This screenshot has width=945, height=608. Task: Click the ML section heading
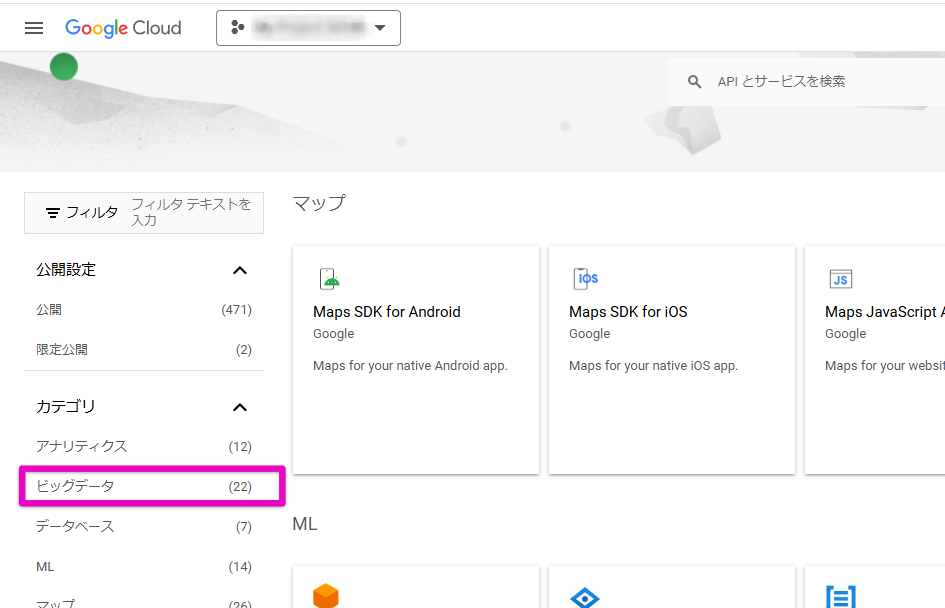pyautogui.click(x=305, y=524)
